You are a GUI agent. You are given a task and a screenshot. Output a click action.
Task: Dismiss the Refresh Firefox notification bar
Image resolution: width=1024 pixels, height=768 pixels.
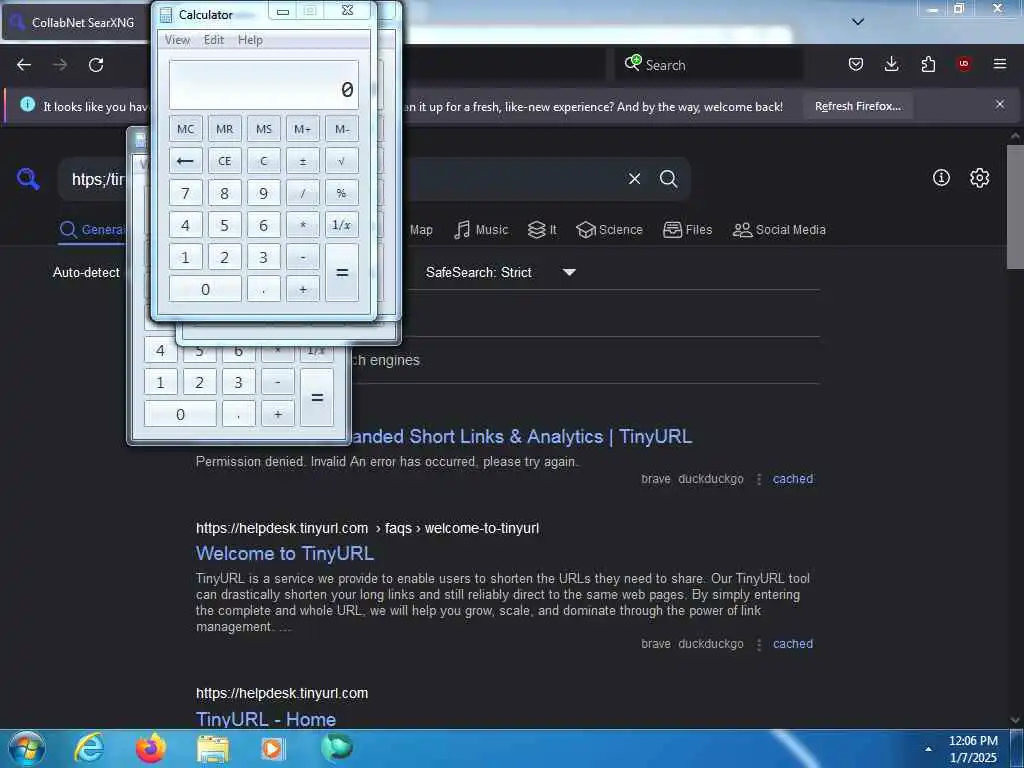pos(1000,104)
